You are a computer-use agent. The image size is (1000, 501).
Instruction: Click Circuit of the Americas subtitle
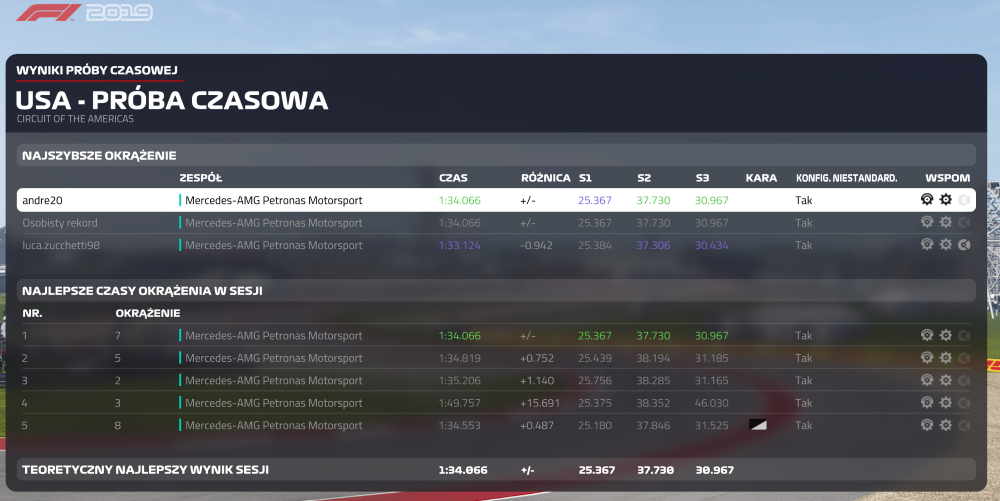pyautogui.click(x=75, y=119)
